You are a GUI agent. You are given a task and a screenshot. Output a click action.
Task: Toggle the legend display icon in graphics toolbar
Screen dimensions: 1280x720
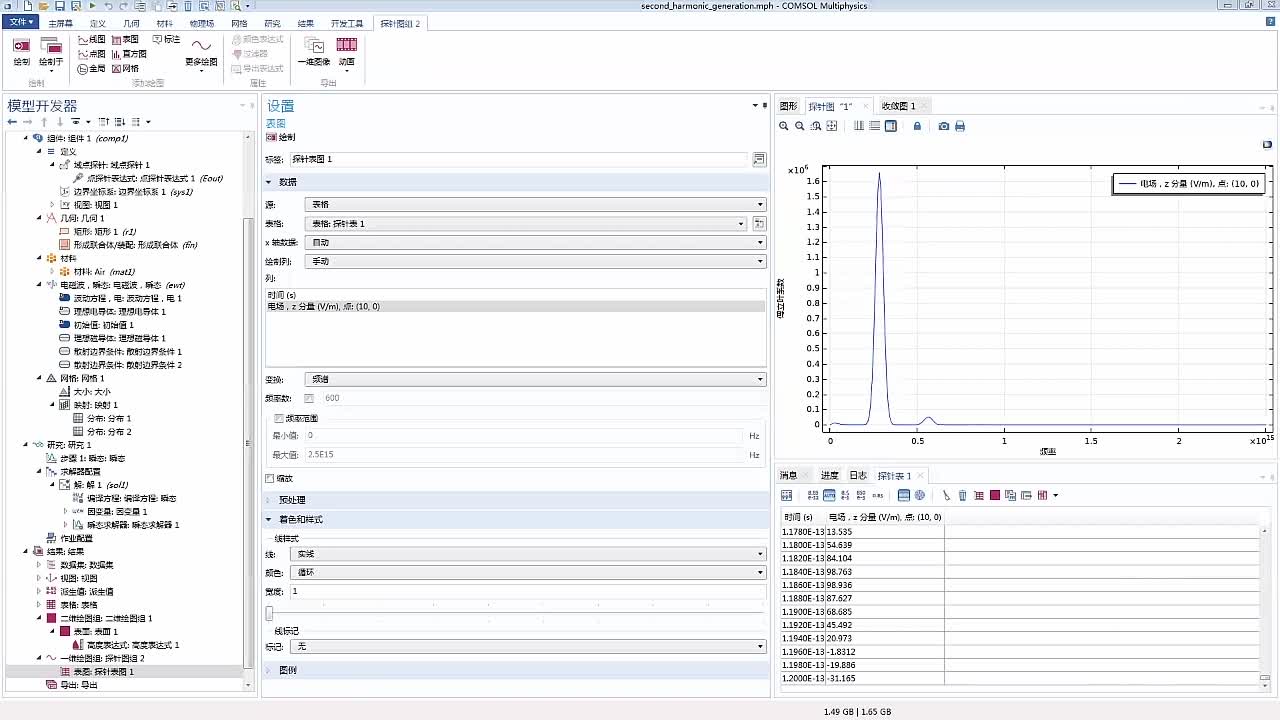[x=891, y=126]
